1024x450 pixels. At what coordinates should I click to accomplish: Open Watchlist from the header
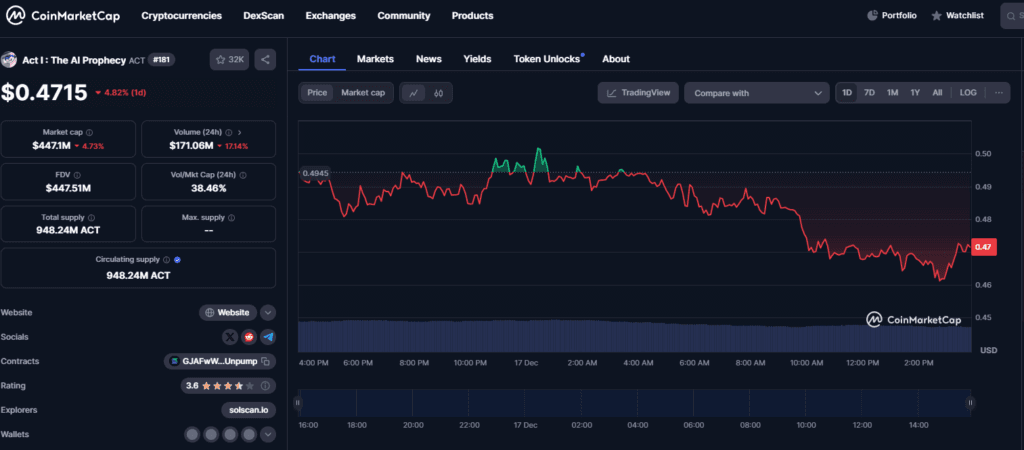point(957,16)
